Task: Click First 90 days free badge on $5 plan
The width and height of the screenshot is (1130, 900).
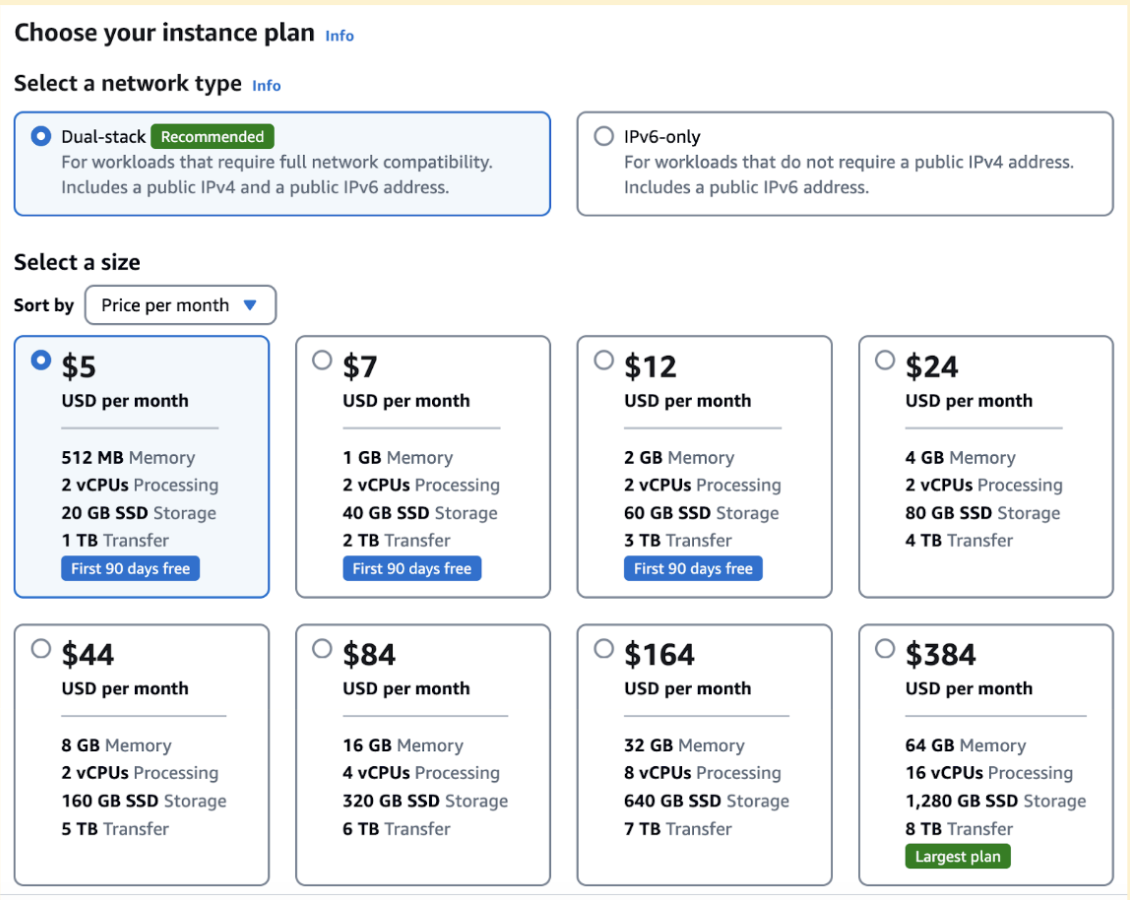Action: (130, 569)
